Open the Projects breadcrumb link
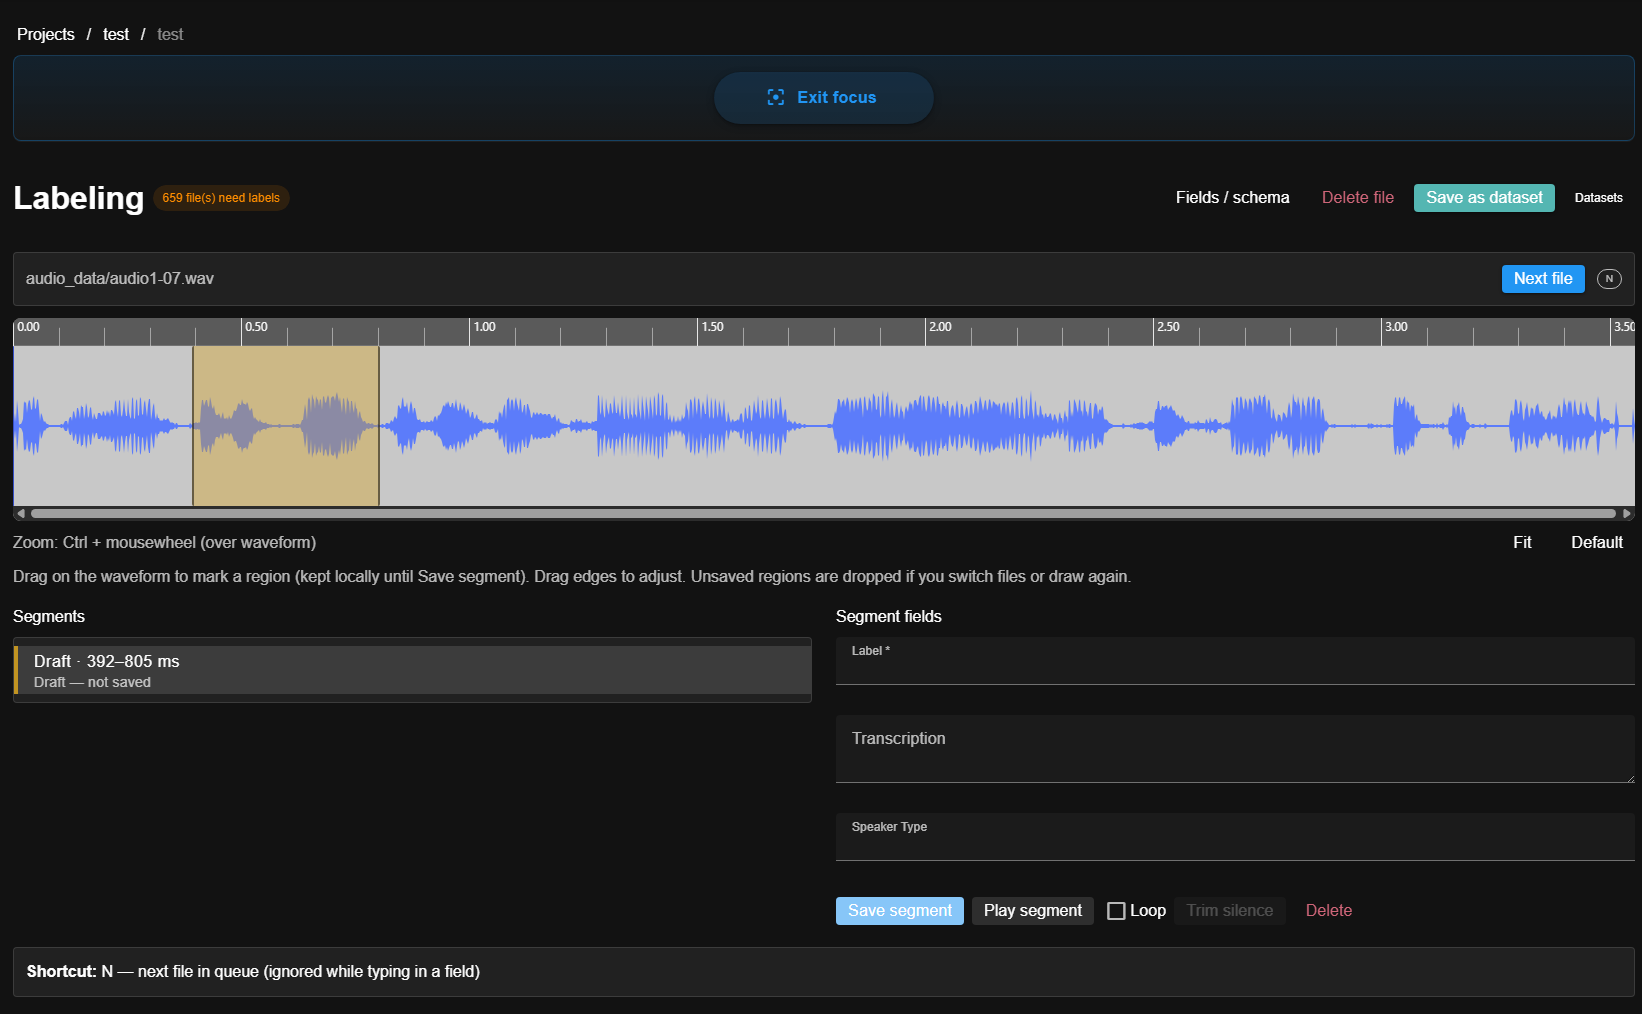This screenshot has height=1014, width=1642. coord(46,34)
